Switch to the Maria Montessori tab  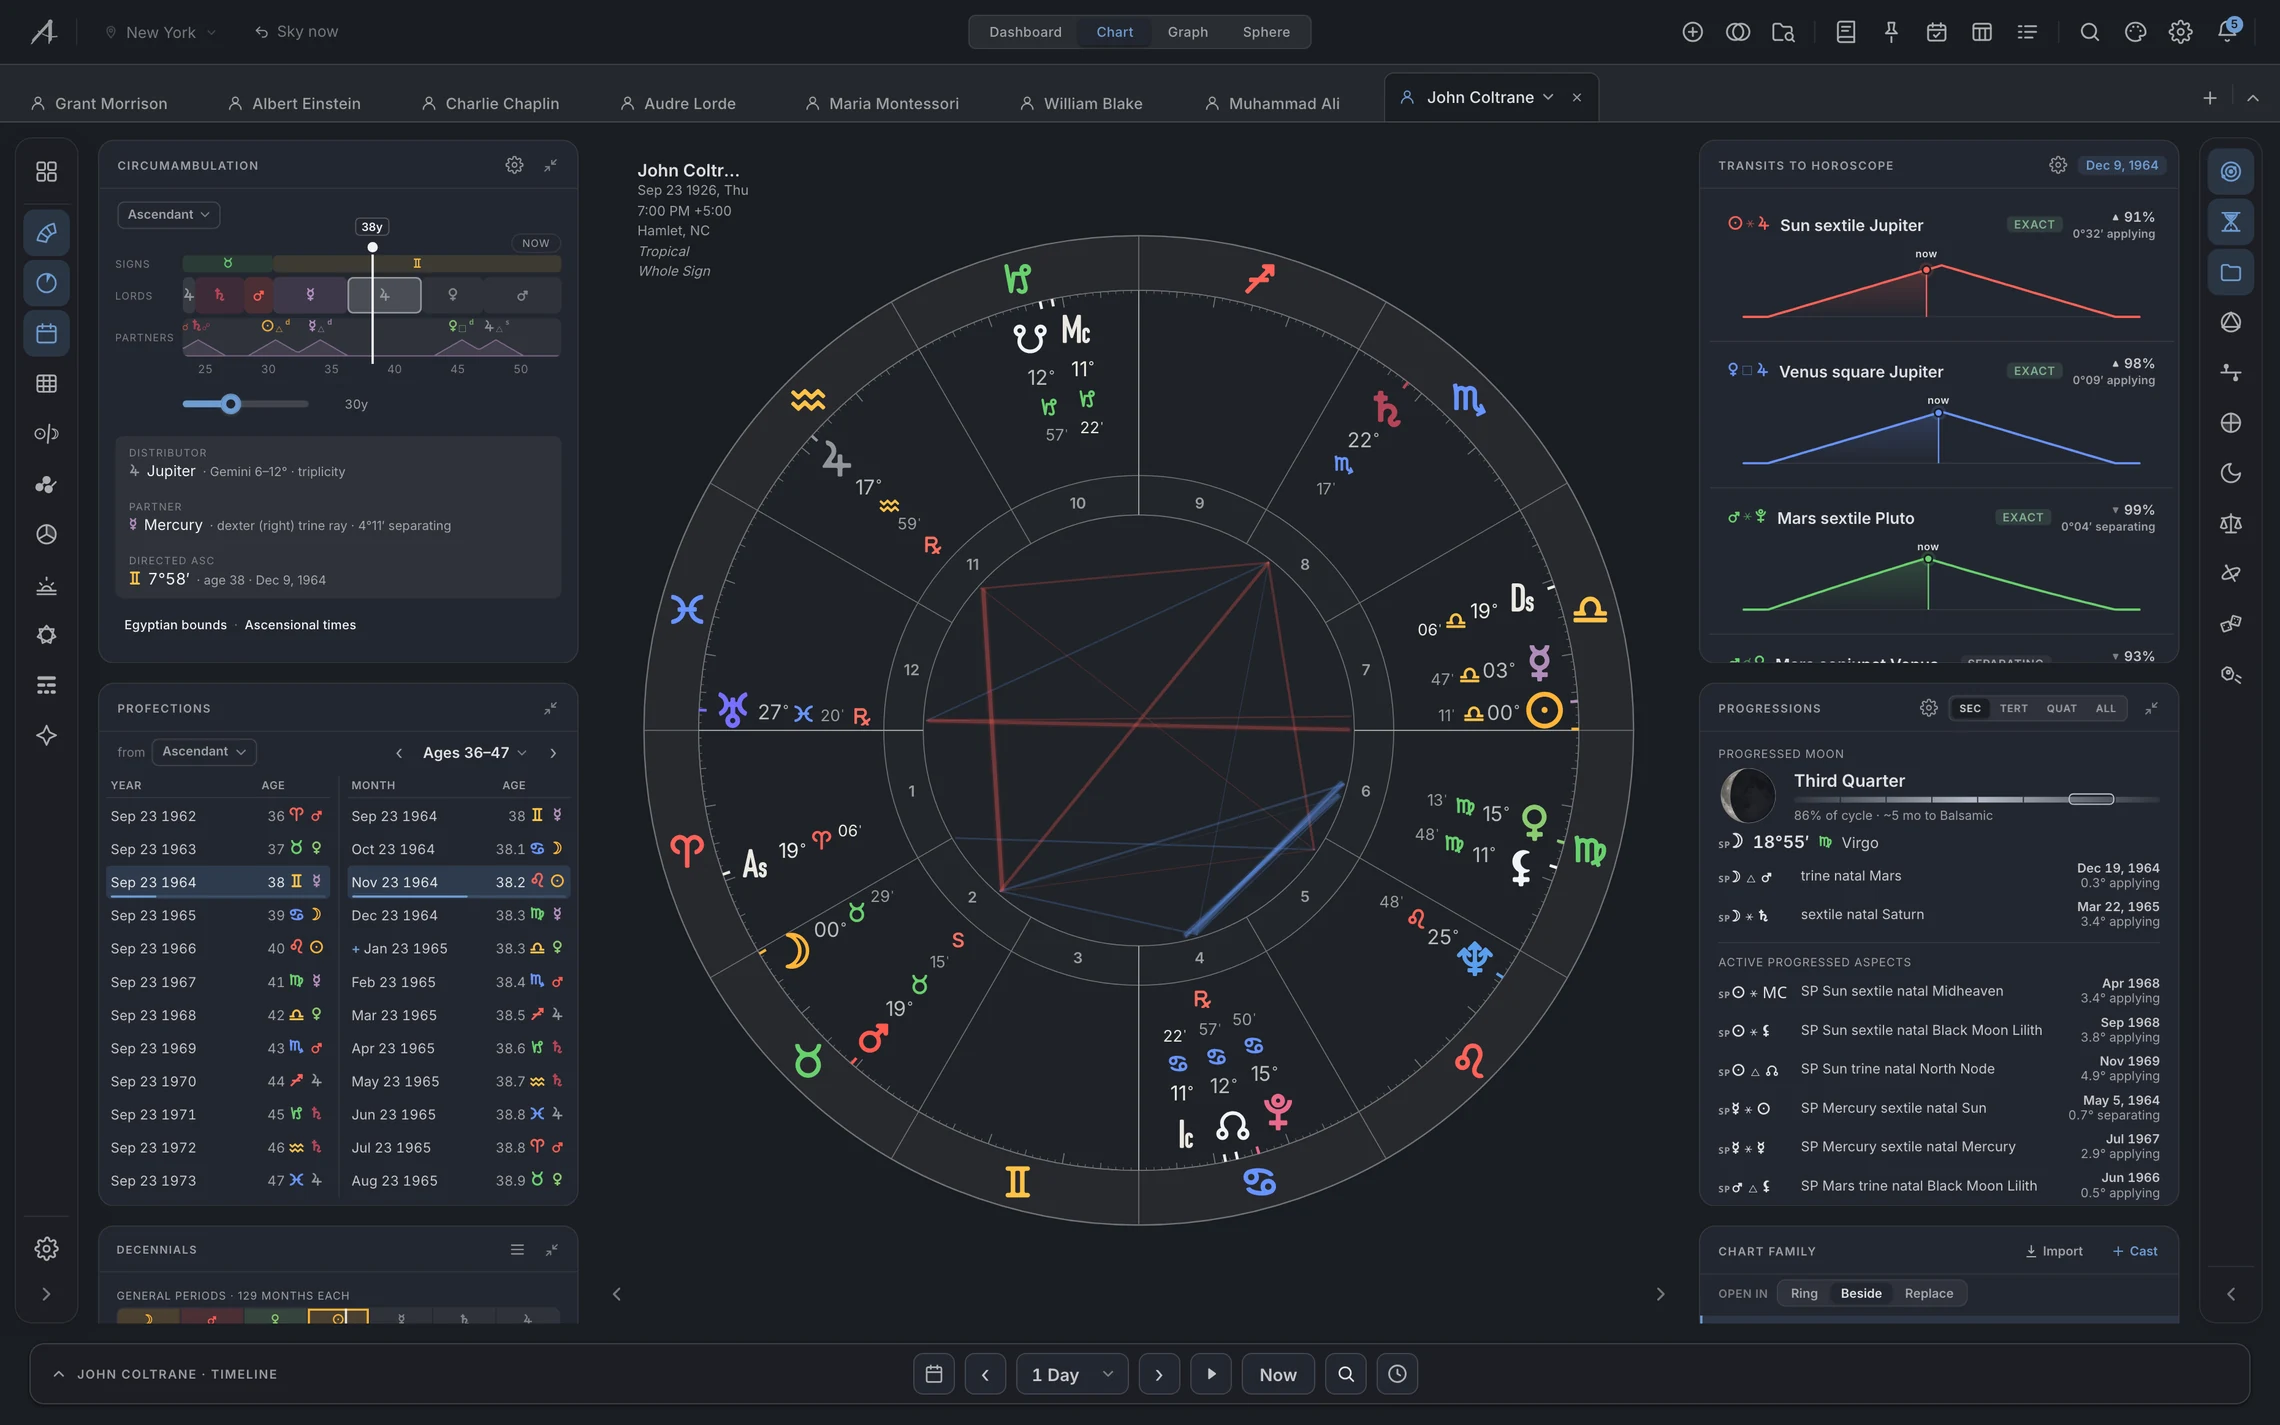882,103
